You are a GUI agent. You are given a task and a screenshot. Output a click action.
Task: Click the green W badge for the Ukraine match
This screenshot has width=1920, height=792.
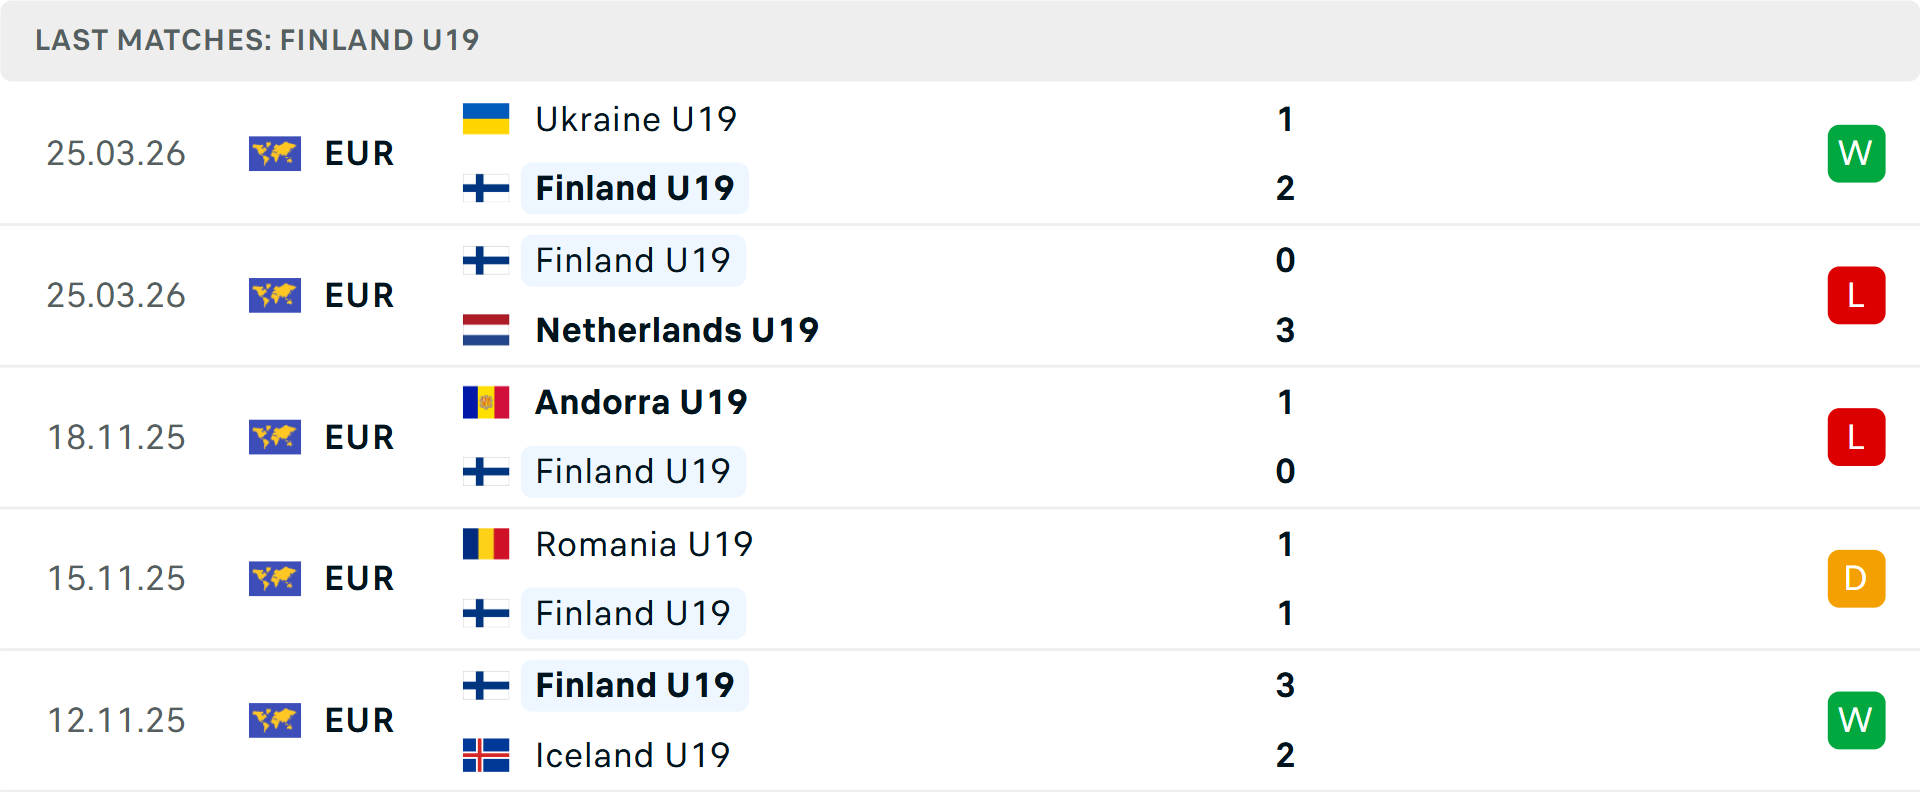coord(1856,153)
